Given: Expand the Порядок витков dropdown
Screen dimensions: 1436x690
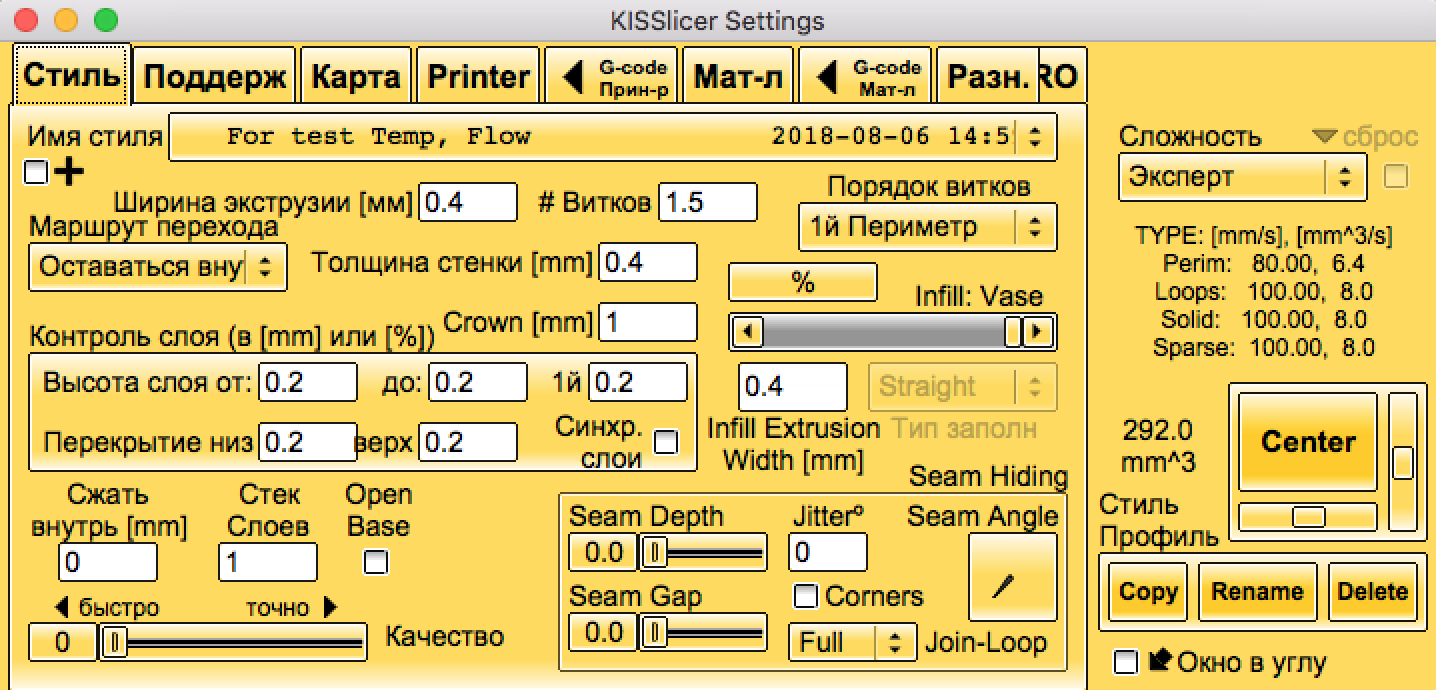Looking at the screenshot, I should coord(927,227).
